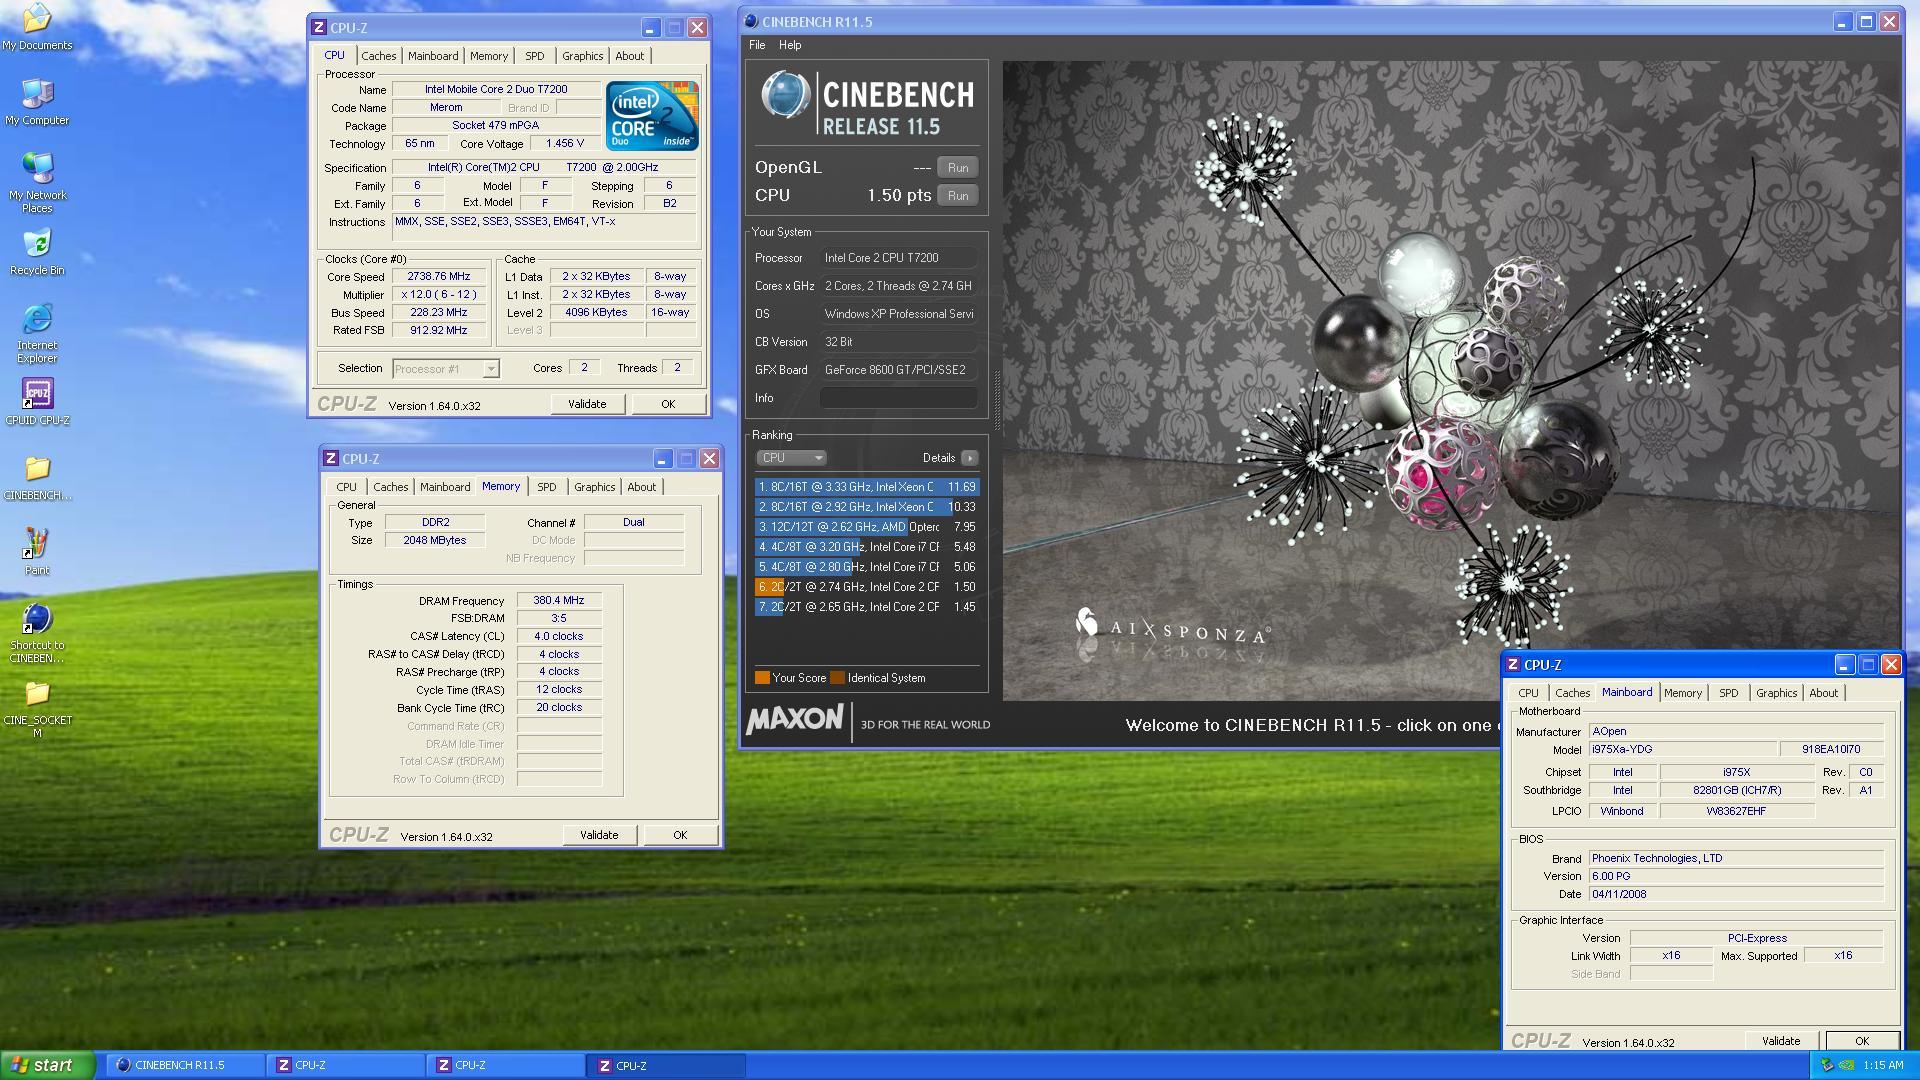The image size is (1920, 1080).
Task: Click the Identical System brown swatch
Action: point(837,678)
